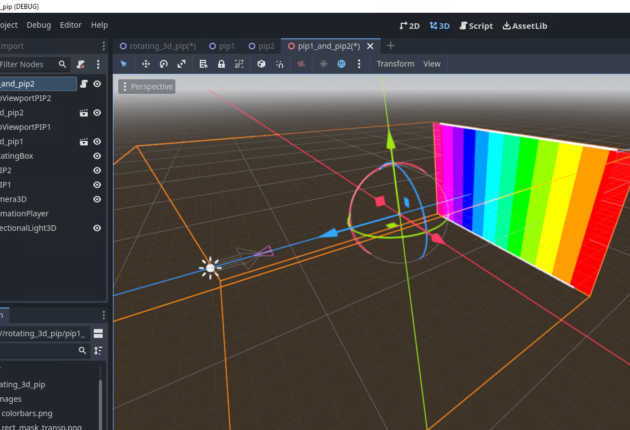Select the nages folder in FileSystem
The height and width of the screenshot is (430, 630).
pos(11,399)
